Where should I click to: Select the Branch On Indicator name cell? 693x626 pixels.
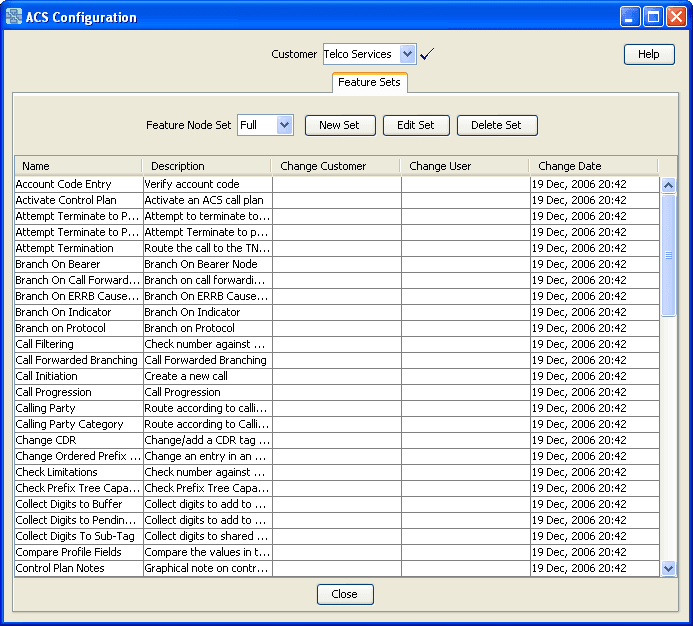click(x=79, y=312)
